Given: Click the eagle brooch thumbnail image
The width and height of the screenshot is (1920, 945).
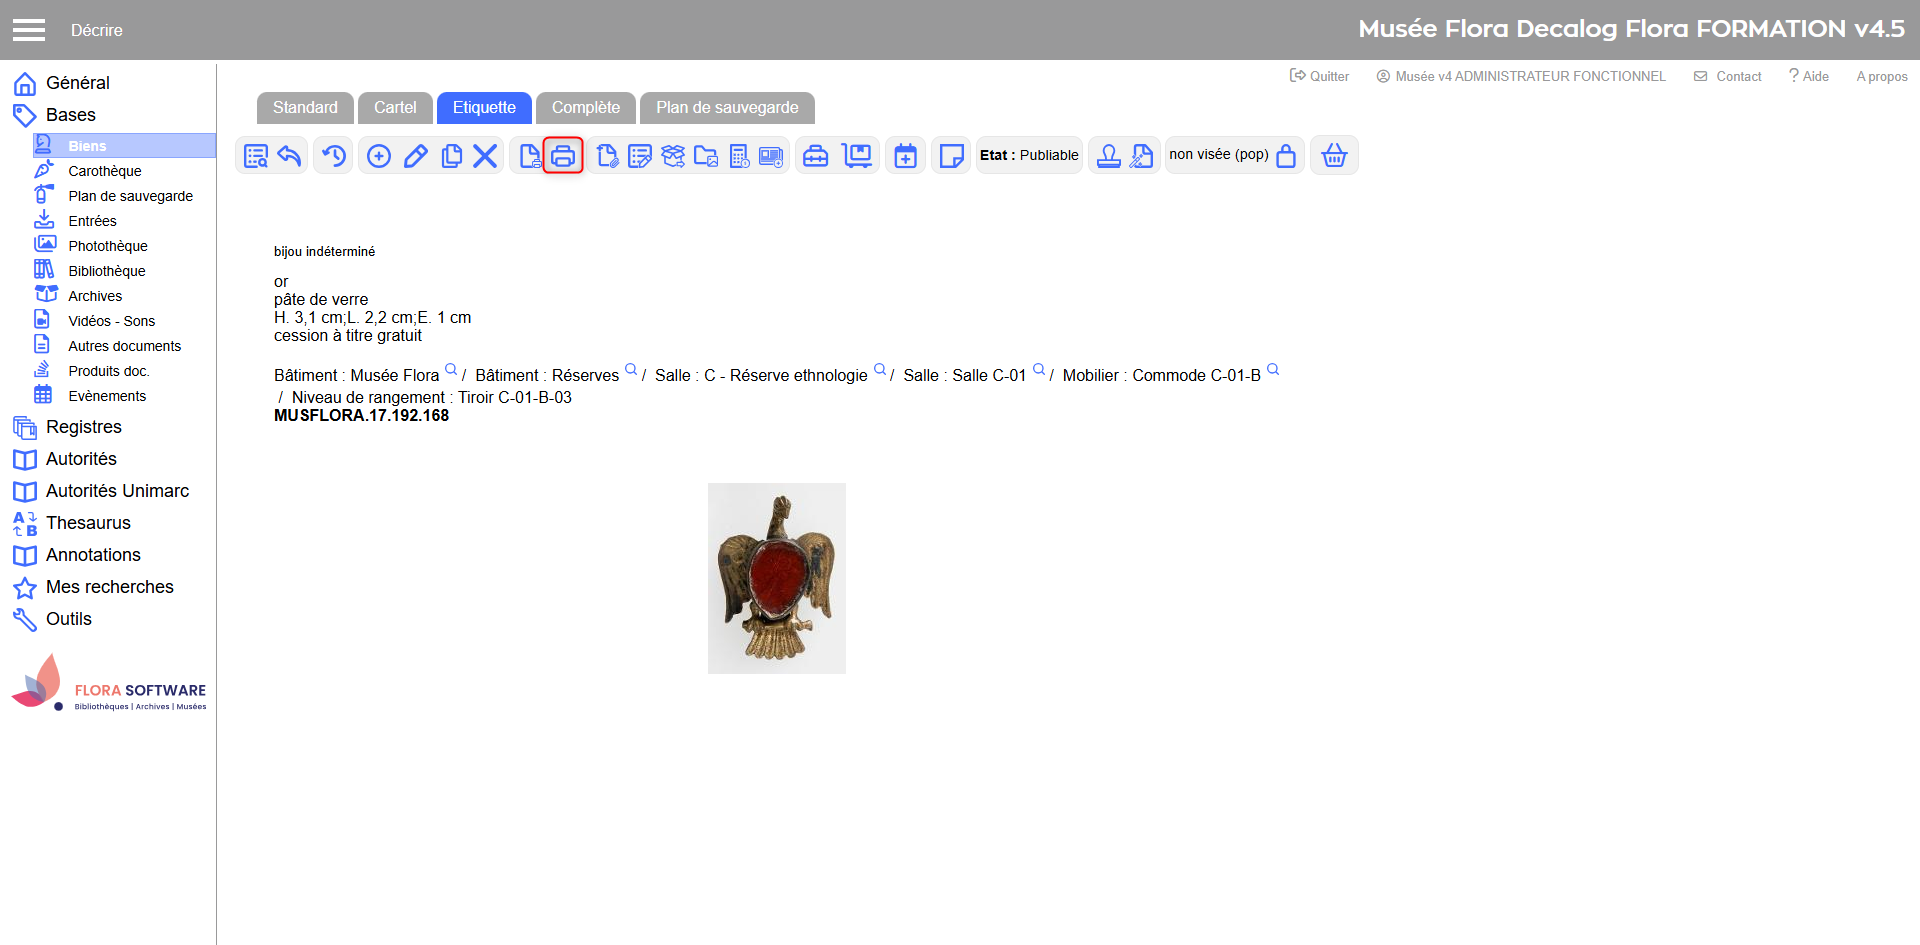Looking at the screenshot, I should click(x=777, y=578).
